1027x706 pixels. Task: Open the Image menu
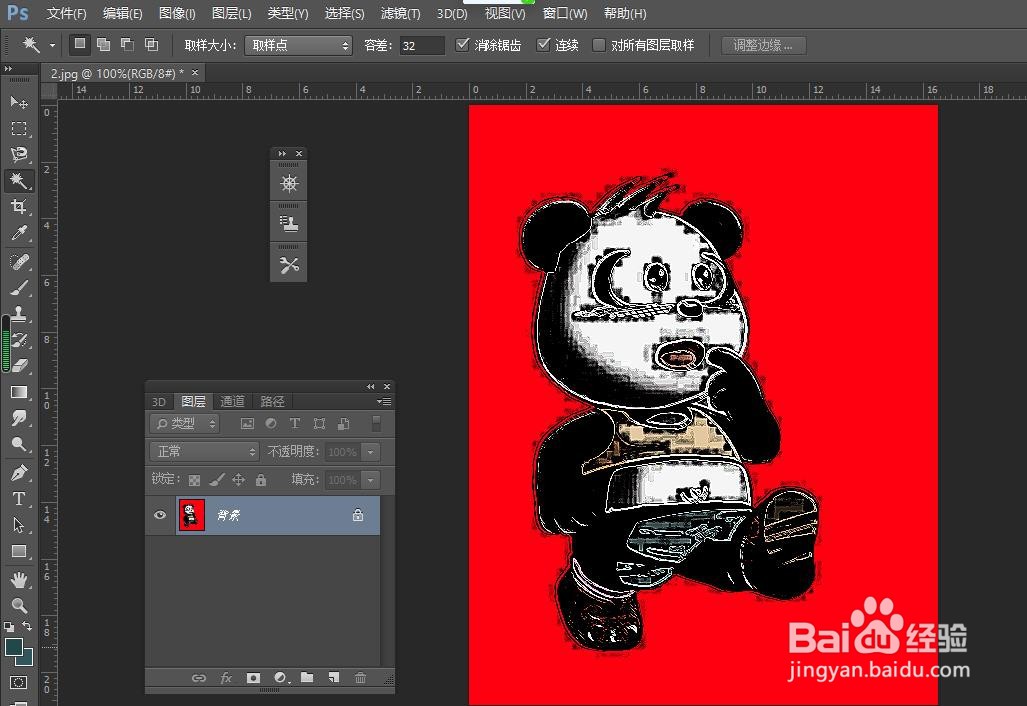point(177,13)
